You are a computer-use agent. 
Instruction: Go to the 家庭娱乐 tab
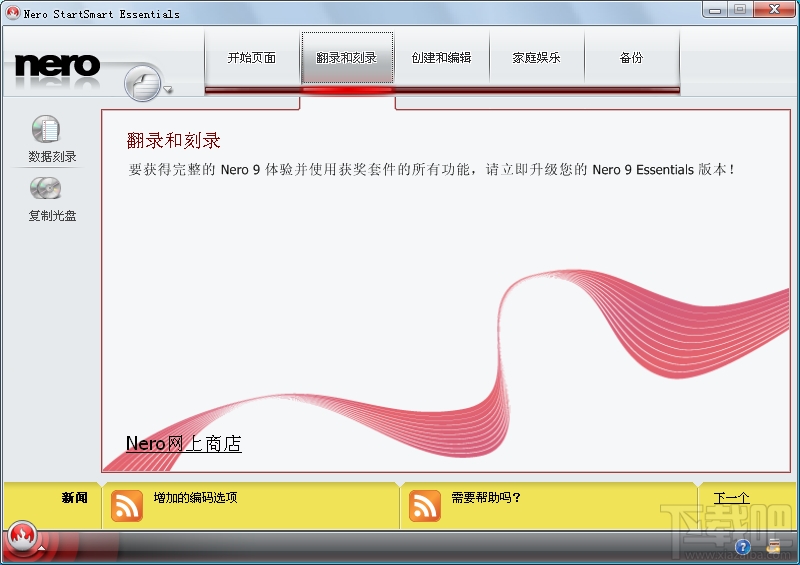pyautogui.click(x=536, y=58)
